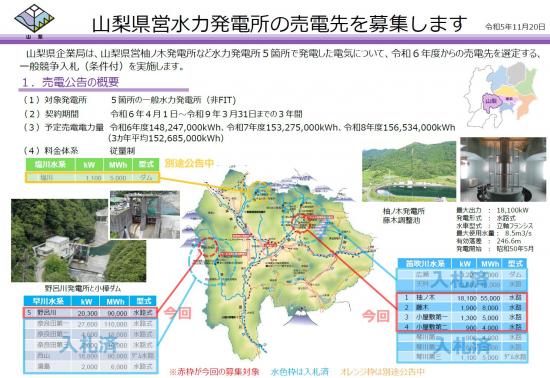This screenshot has height=378, width=550.
Task: Click the 1．売電公告の概要 heading
Action: click(x=70, y=82)
